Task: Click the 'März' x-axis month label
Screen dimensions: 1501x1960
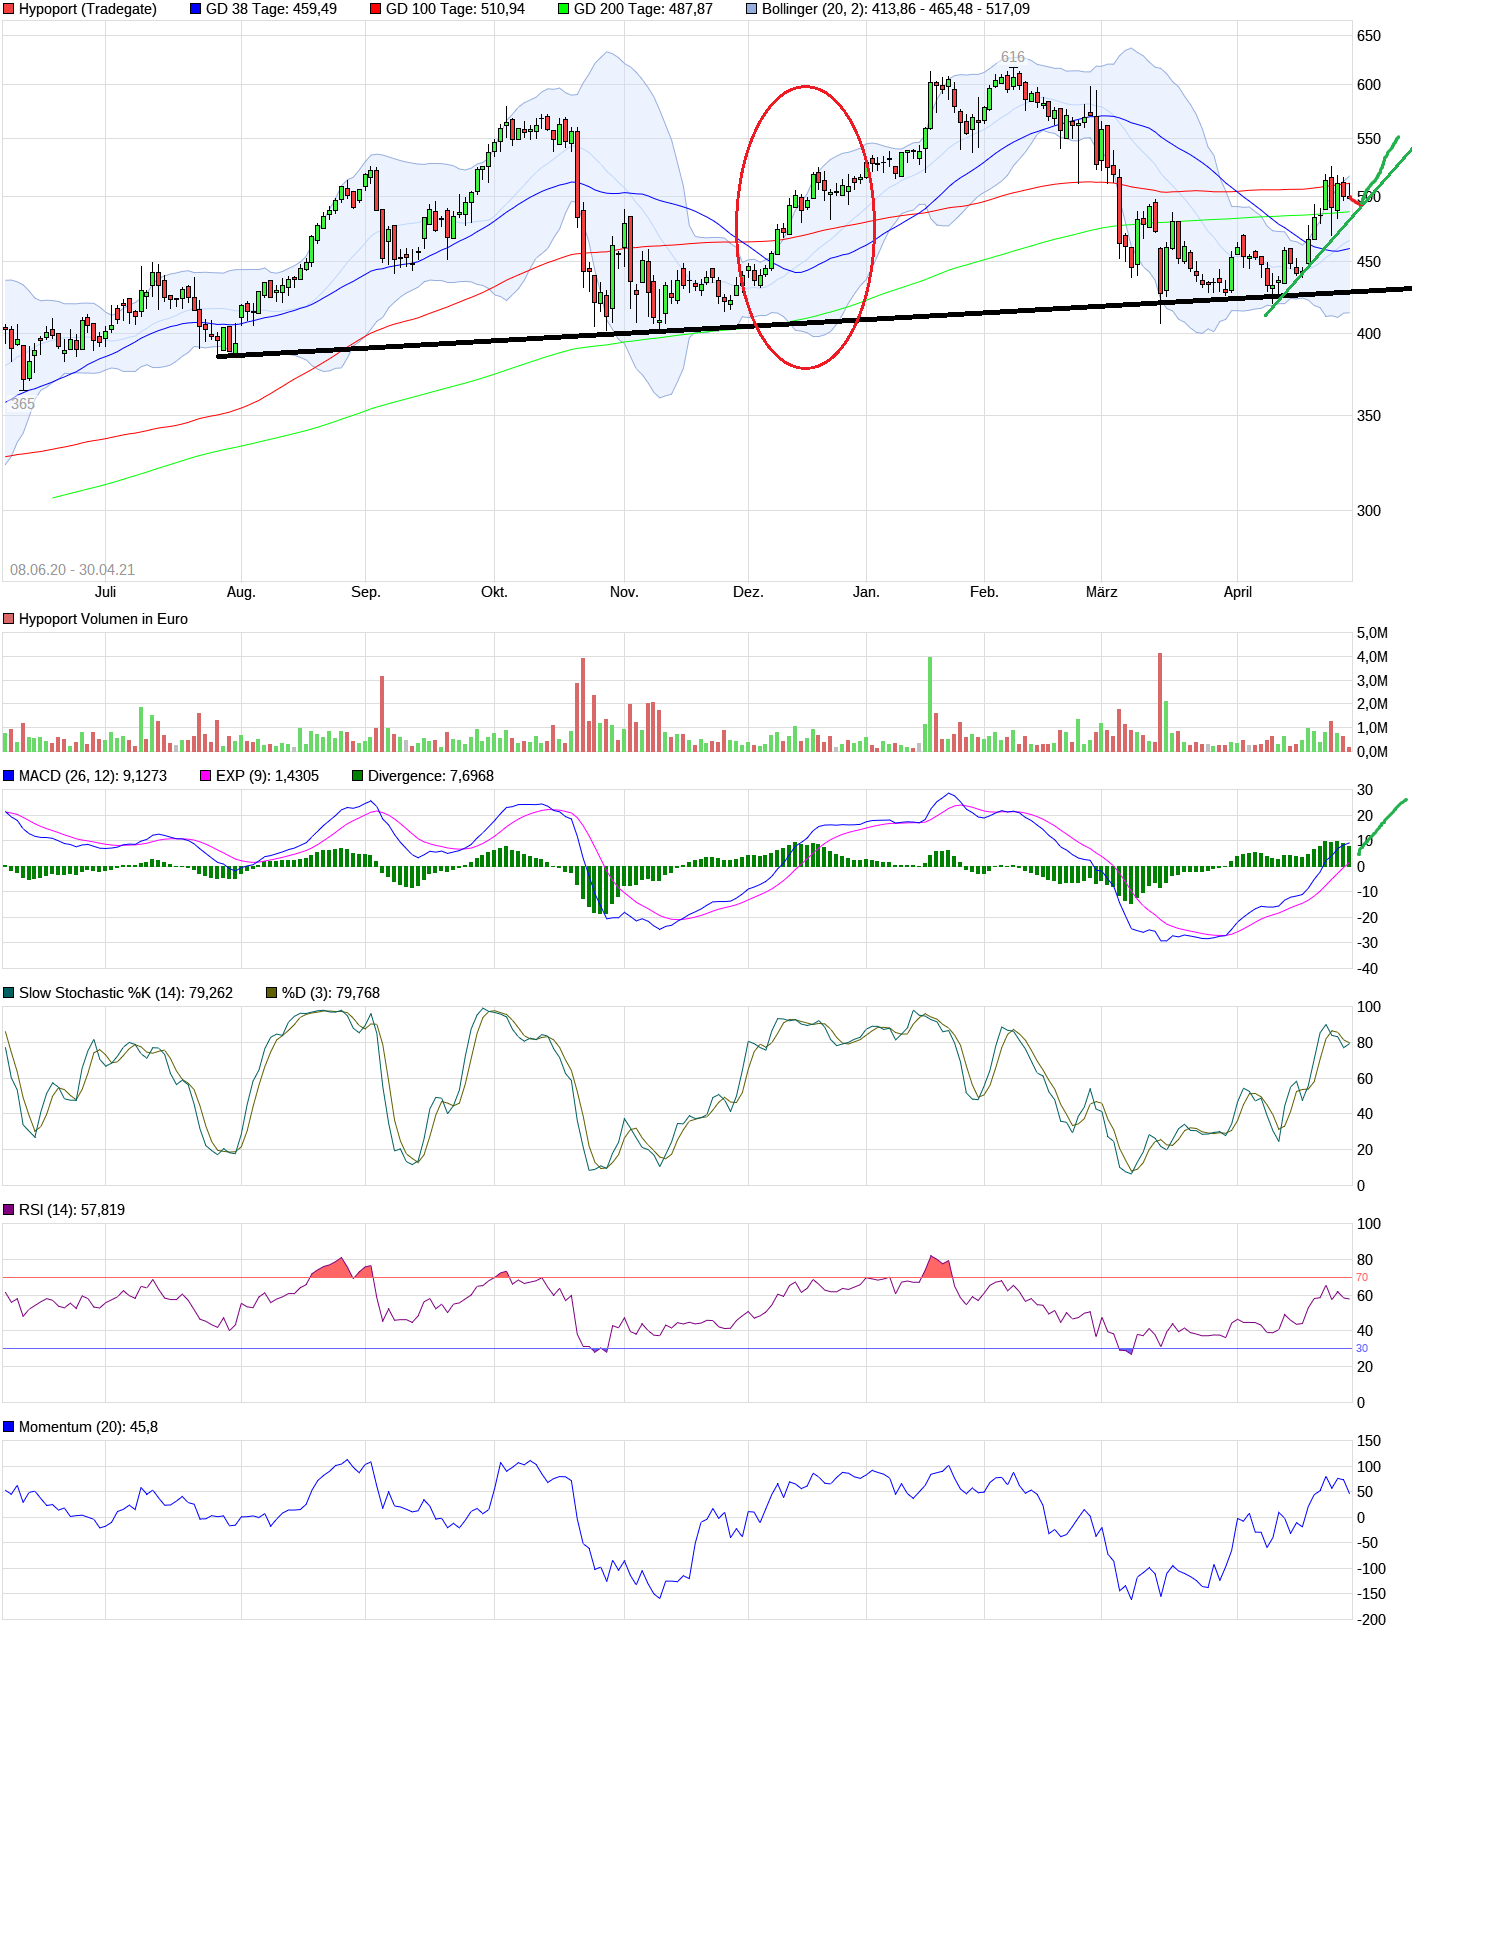Action: (1101, 592)
